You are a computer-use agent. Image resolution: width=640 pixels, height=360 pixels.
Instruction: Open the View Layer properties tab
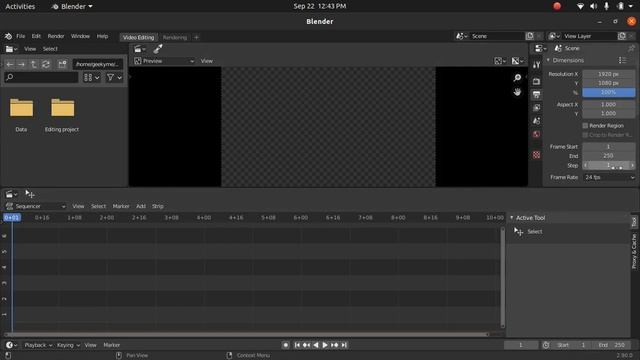(x=536, y=108)
